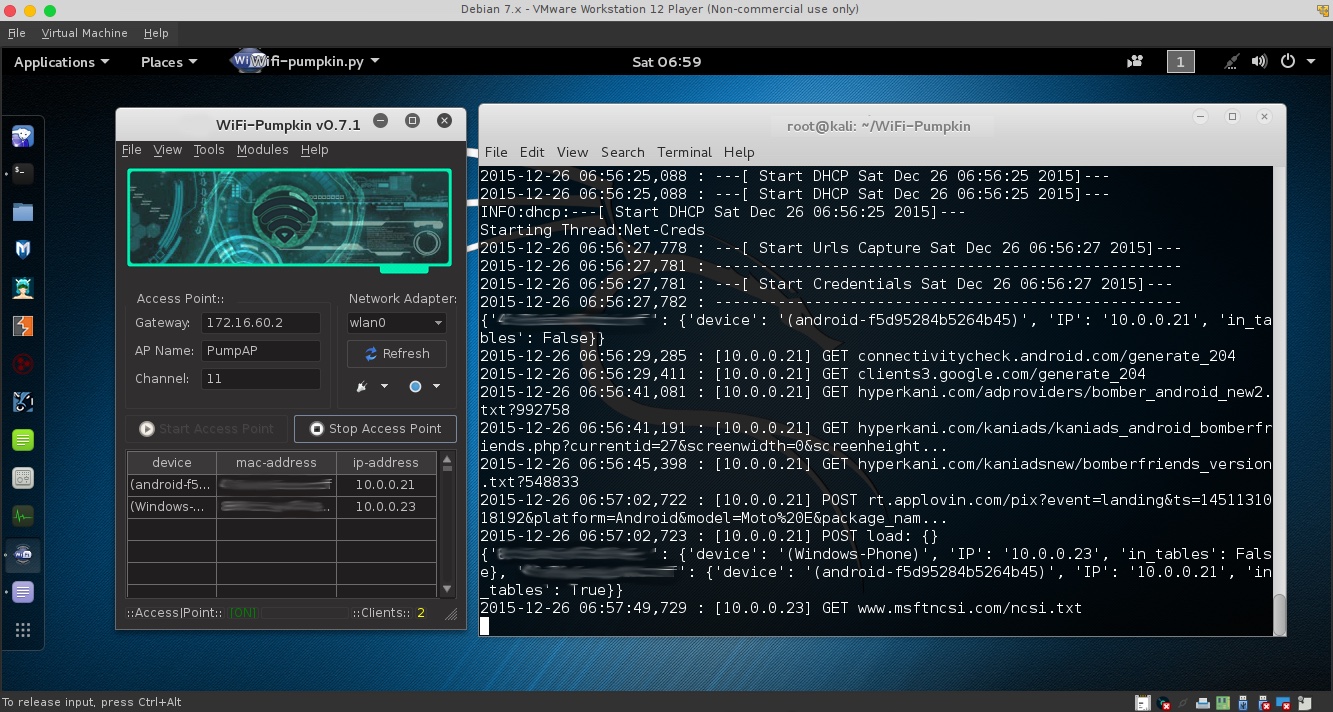Show all applications grid in the dock

click(x=23, y=630)
